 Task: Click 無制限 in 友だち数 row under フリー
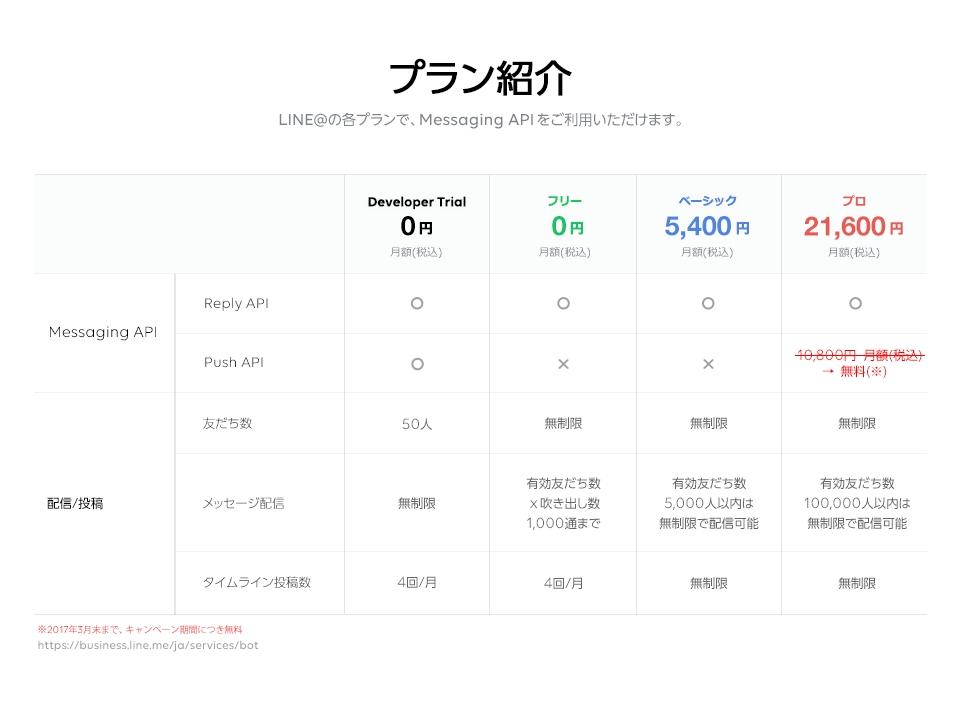pos(563,423)
